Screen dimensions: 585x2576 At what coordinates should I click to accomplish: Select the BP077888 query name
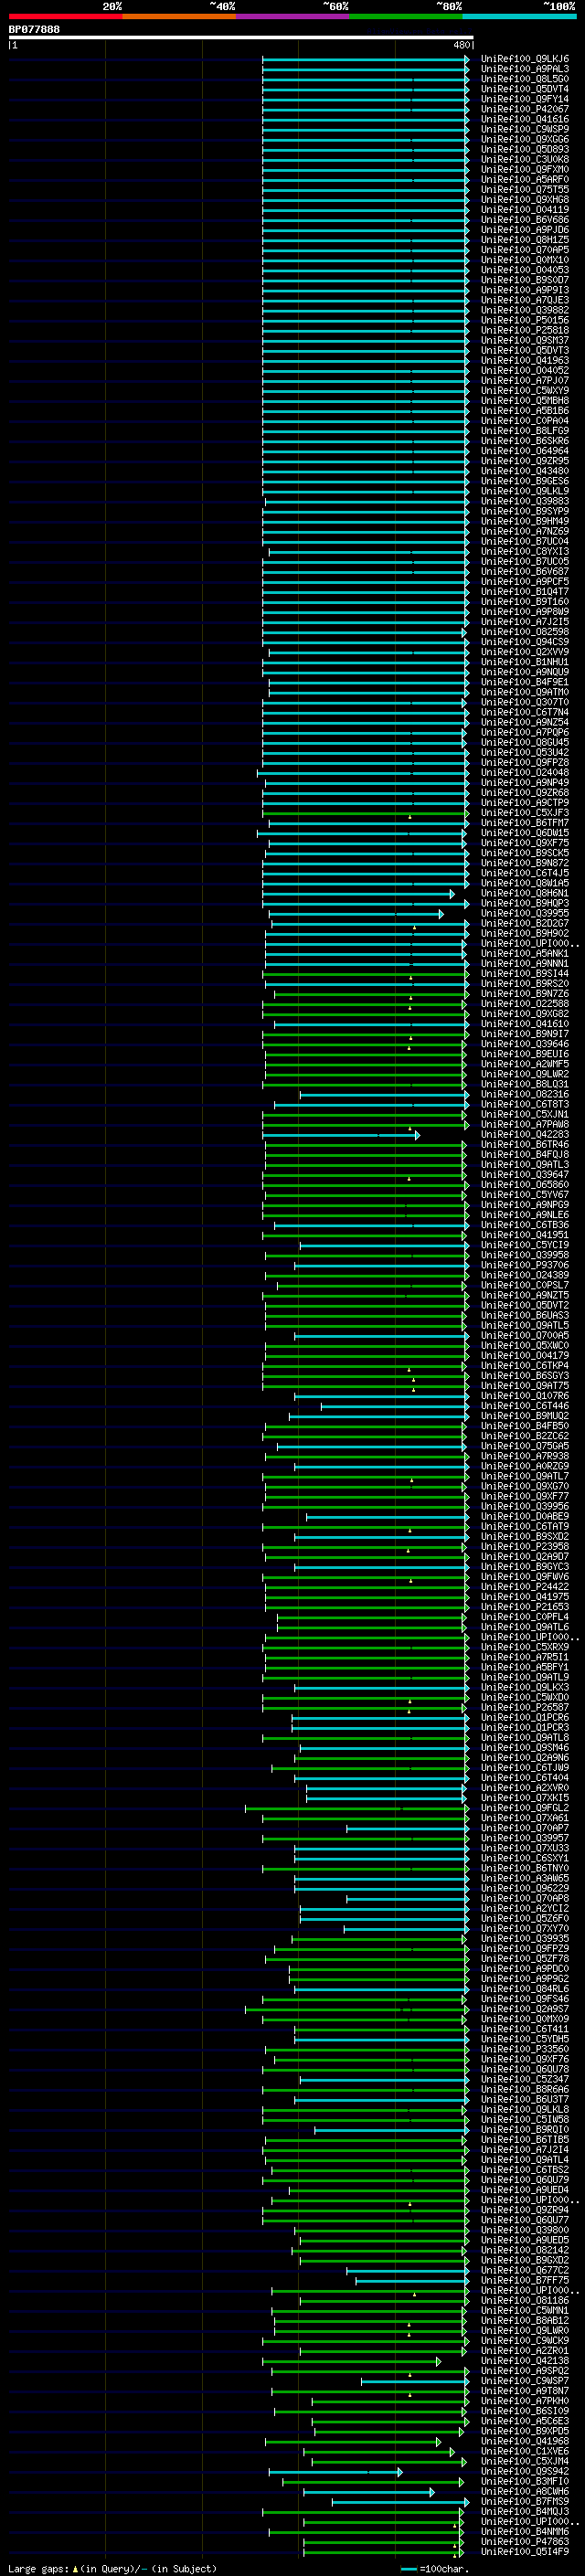coord(34,29)
